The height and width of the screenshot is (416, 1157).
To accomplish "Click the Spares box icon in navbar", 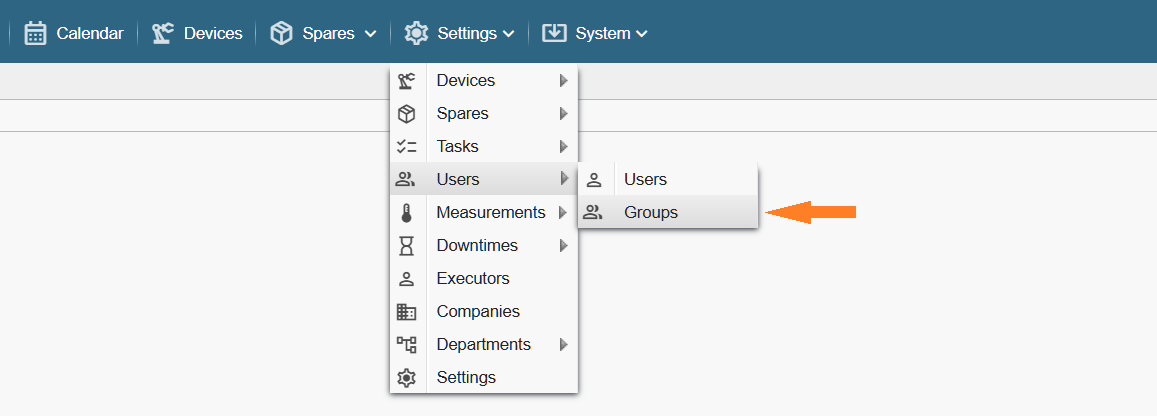I will pos(281,33).
